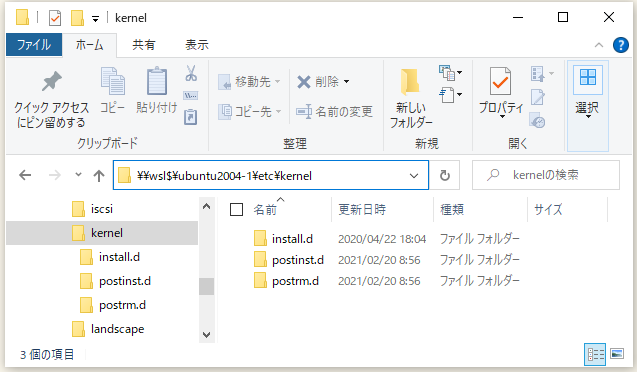This screenshot has height=372, width=637.
Task: Sort by Name (名前) column header
Action: [265, 210]
